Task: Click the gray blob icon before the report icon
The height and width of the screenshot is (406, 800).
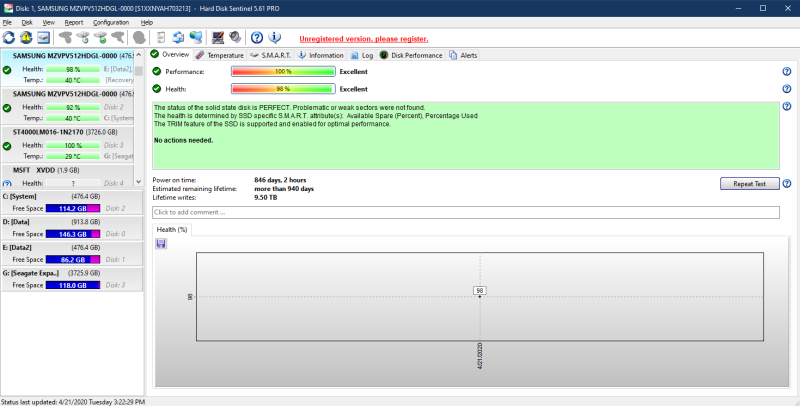Action: [139, 37]
